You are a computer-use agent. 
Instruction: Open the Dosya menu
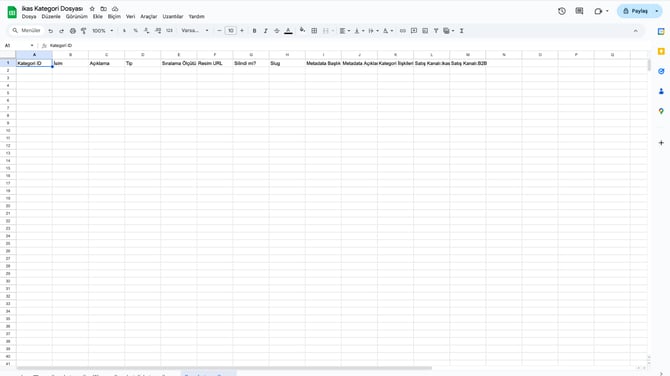tap(29, 17)
